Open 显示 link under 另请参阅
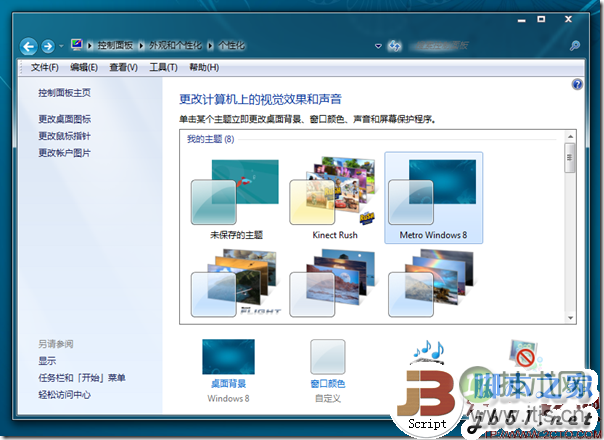 pos(47,361)
